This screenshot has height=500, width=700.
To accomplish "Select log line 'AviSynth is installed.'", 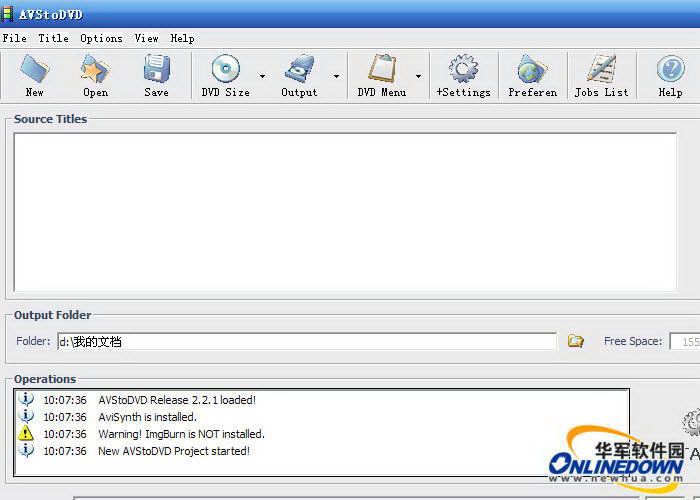I will coord(147,417).
